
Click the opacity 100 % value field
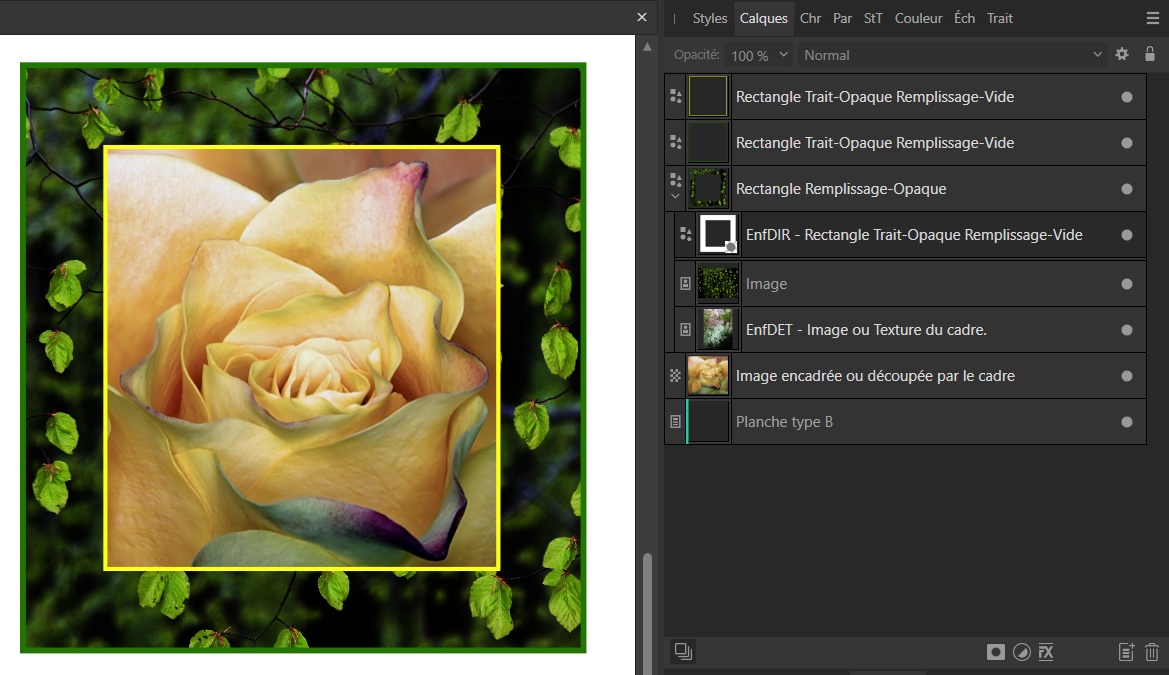pyautogui.click(x=750, y=55)
